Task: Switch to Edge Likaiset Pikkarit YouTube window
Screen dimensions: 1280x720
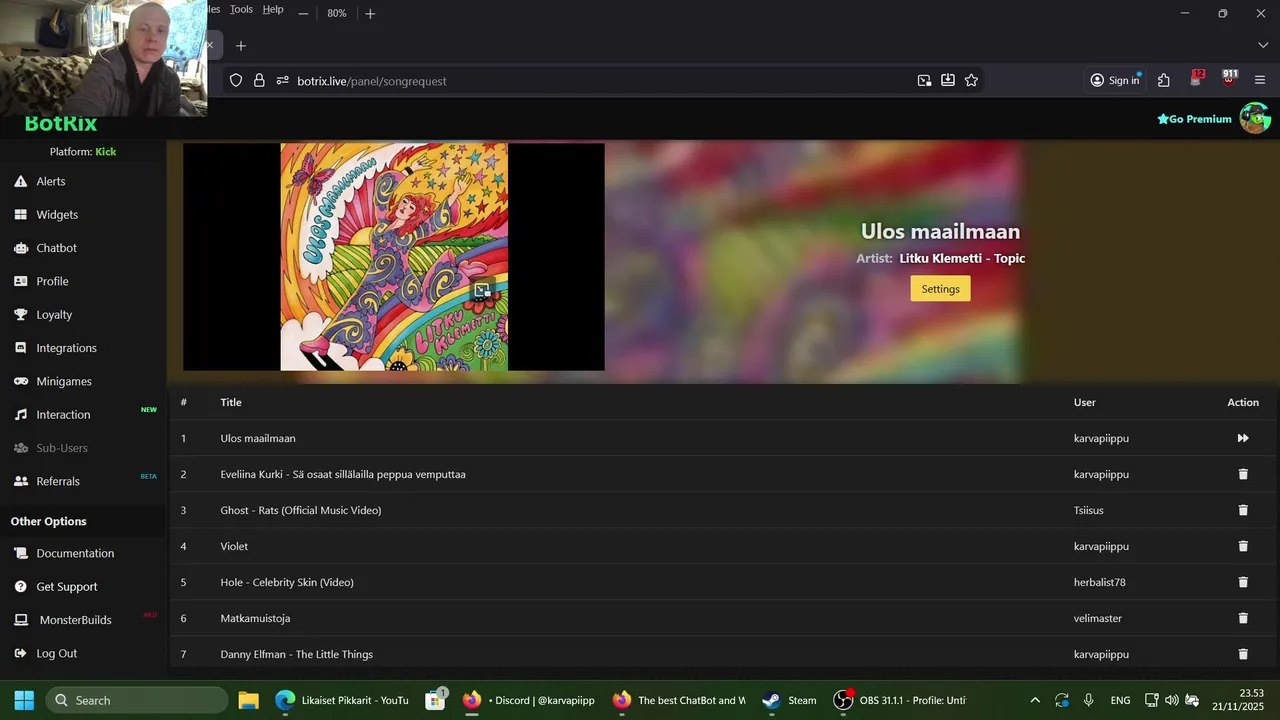Action: [x=343, y=700]
